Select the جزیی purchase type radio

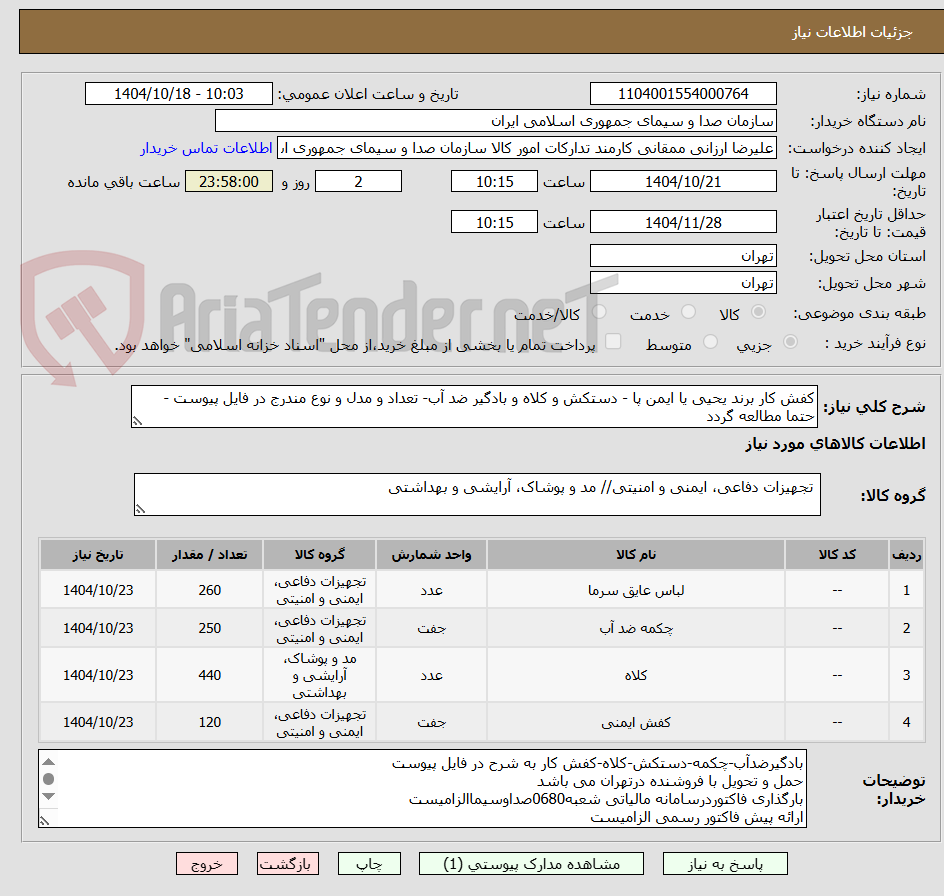[x=790, y=342]
